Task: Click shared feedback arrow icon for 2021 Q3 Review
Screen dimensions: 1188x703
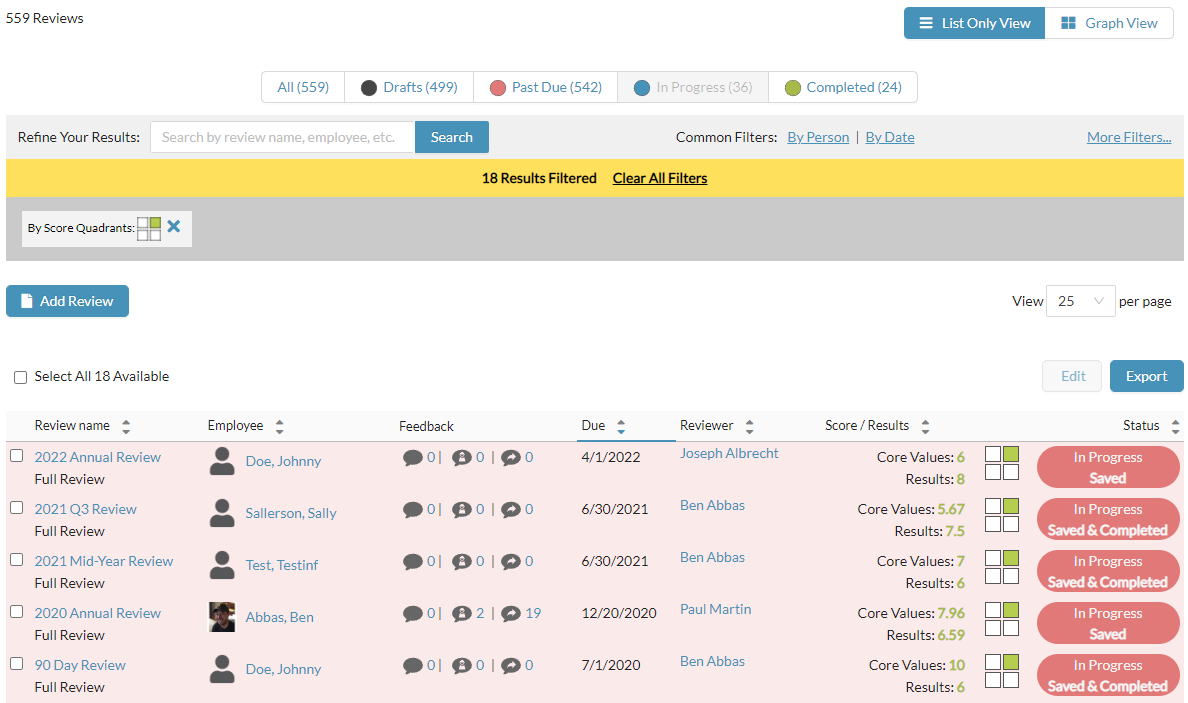Action: coord(511,510)
